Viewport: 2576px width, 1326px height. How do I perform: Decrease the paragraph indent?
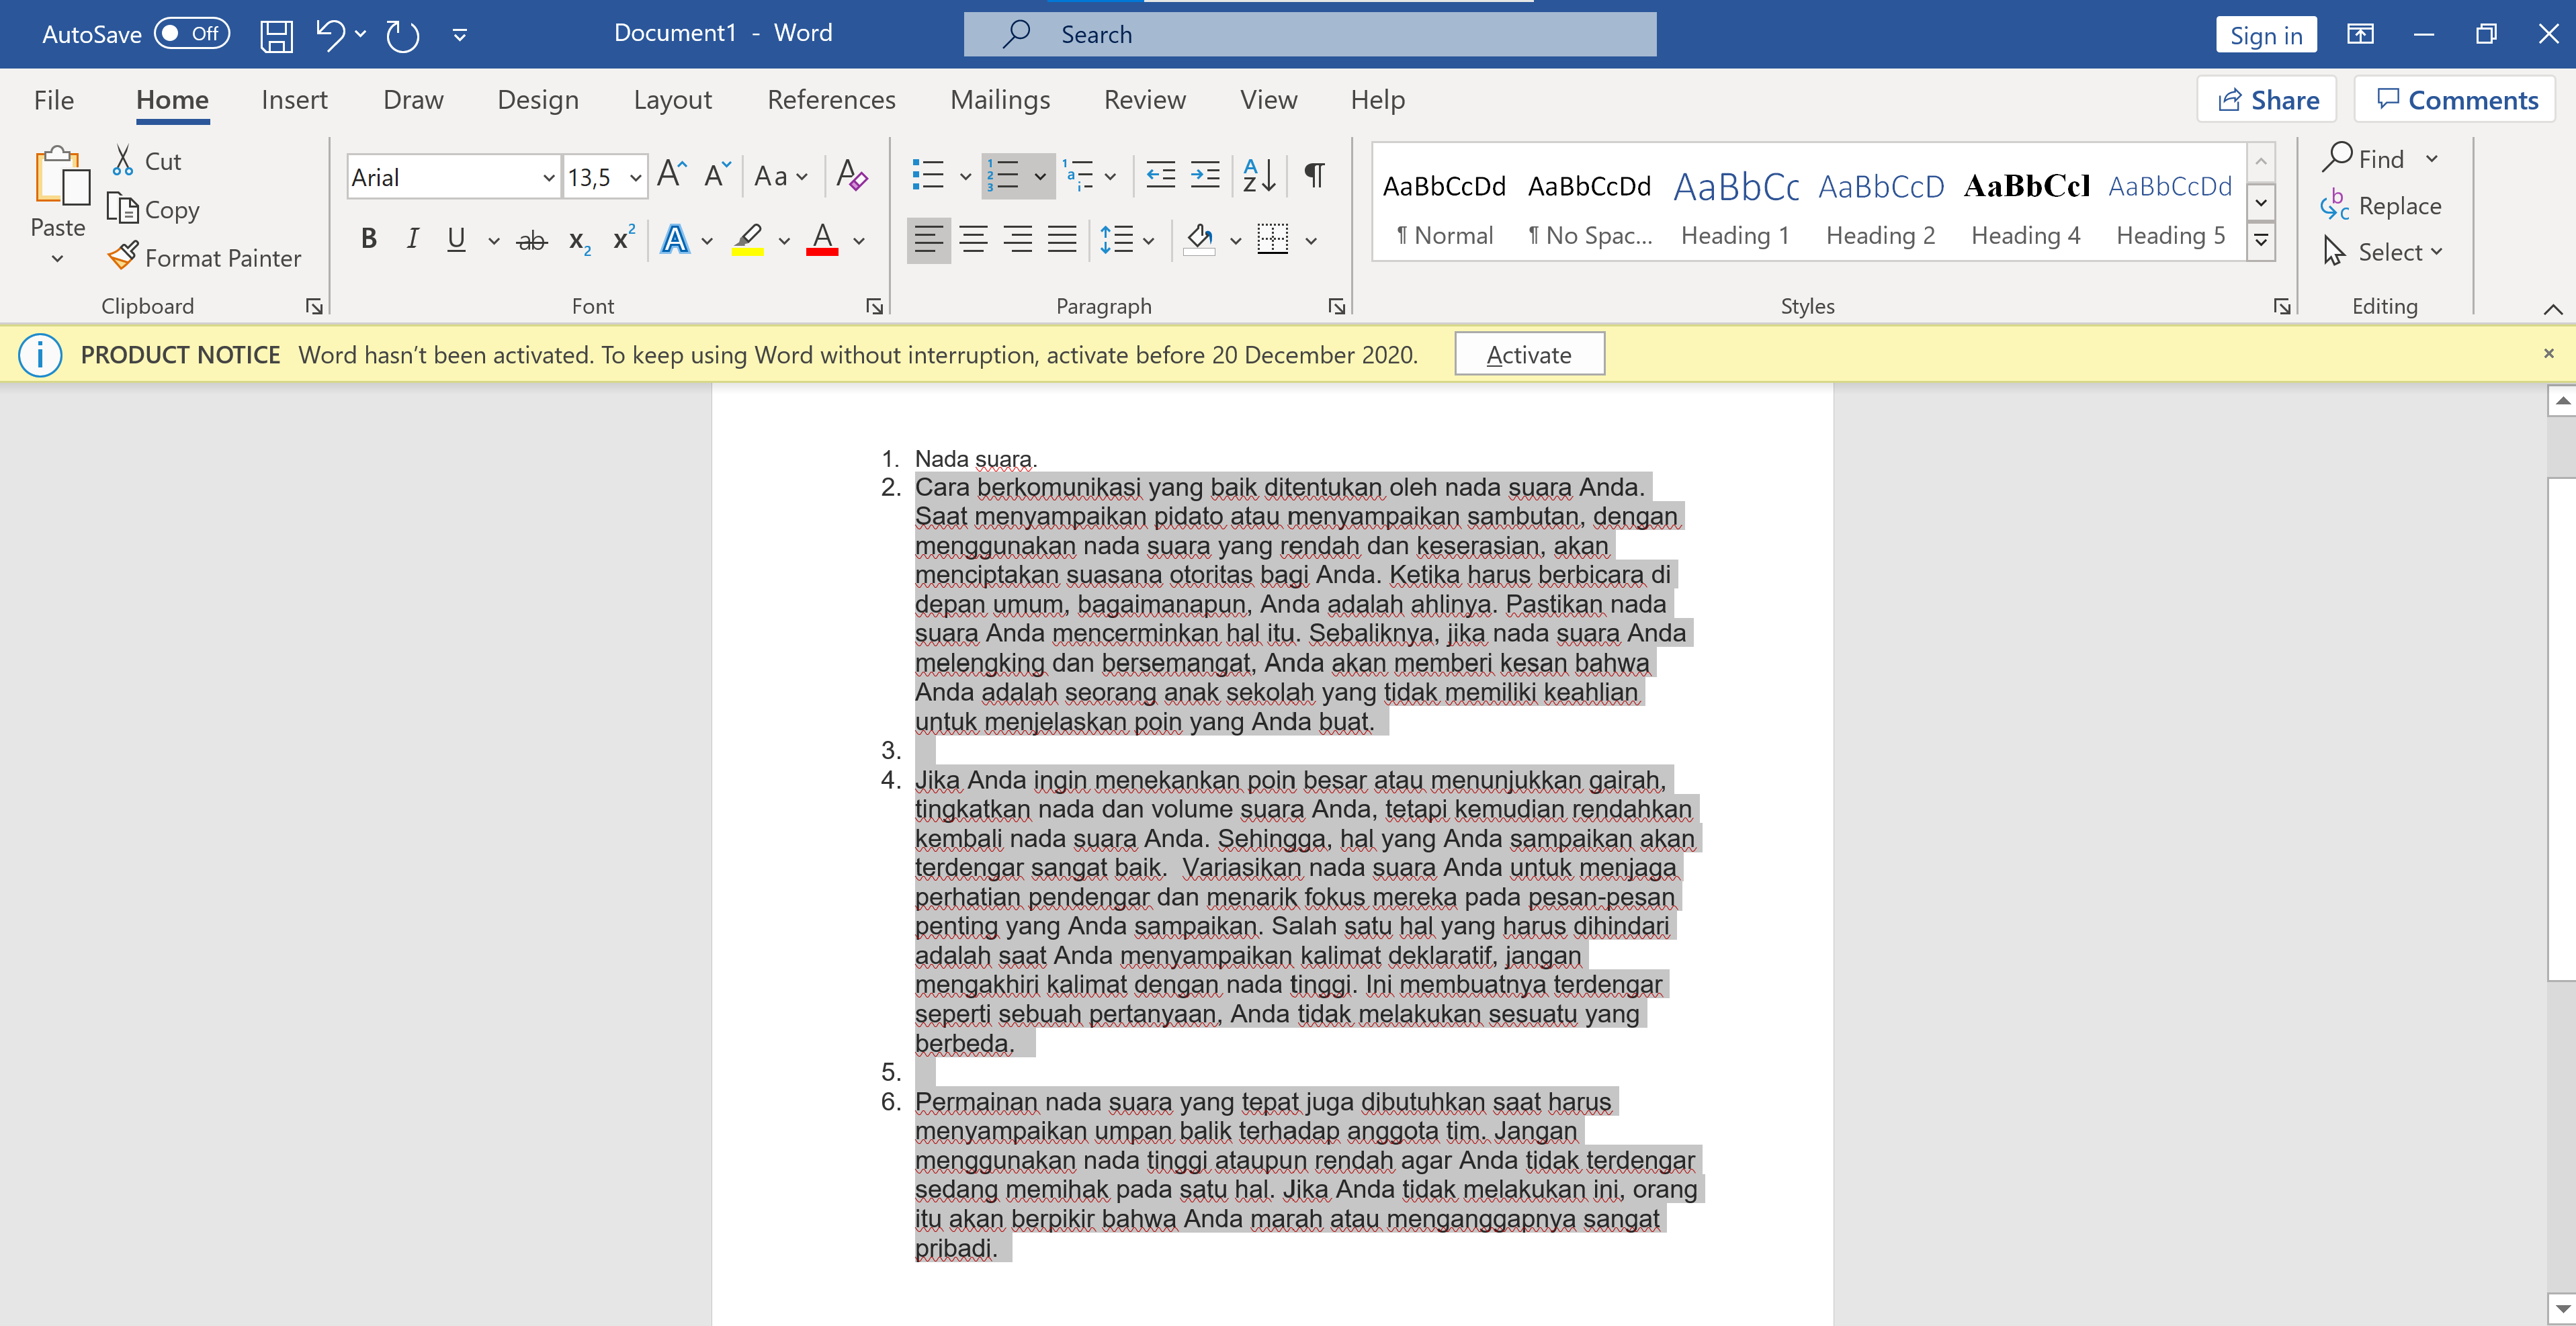[x=1160, y=176]
